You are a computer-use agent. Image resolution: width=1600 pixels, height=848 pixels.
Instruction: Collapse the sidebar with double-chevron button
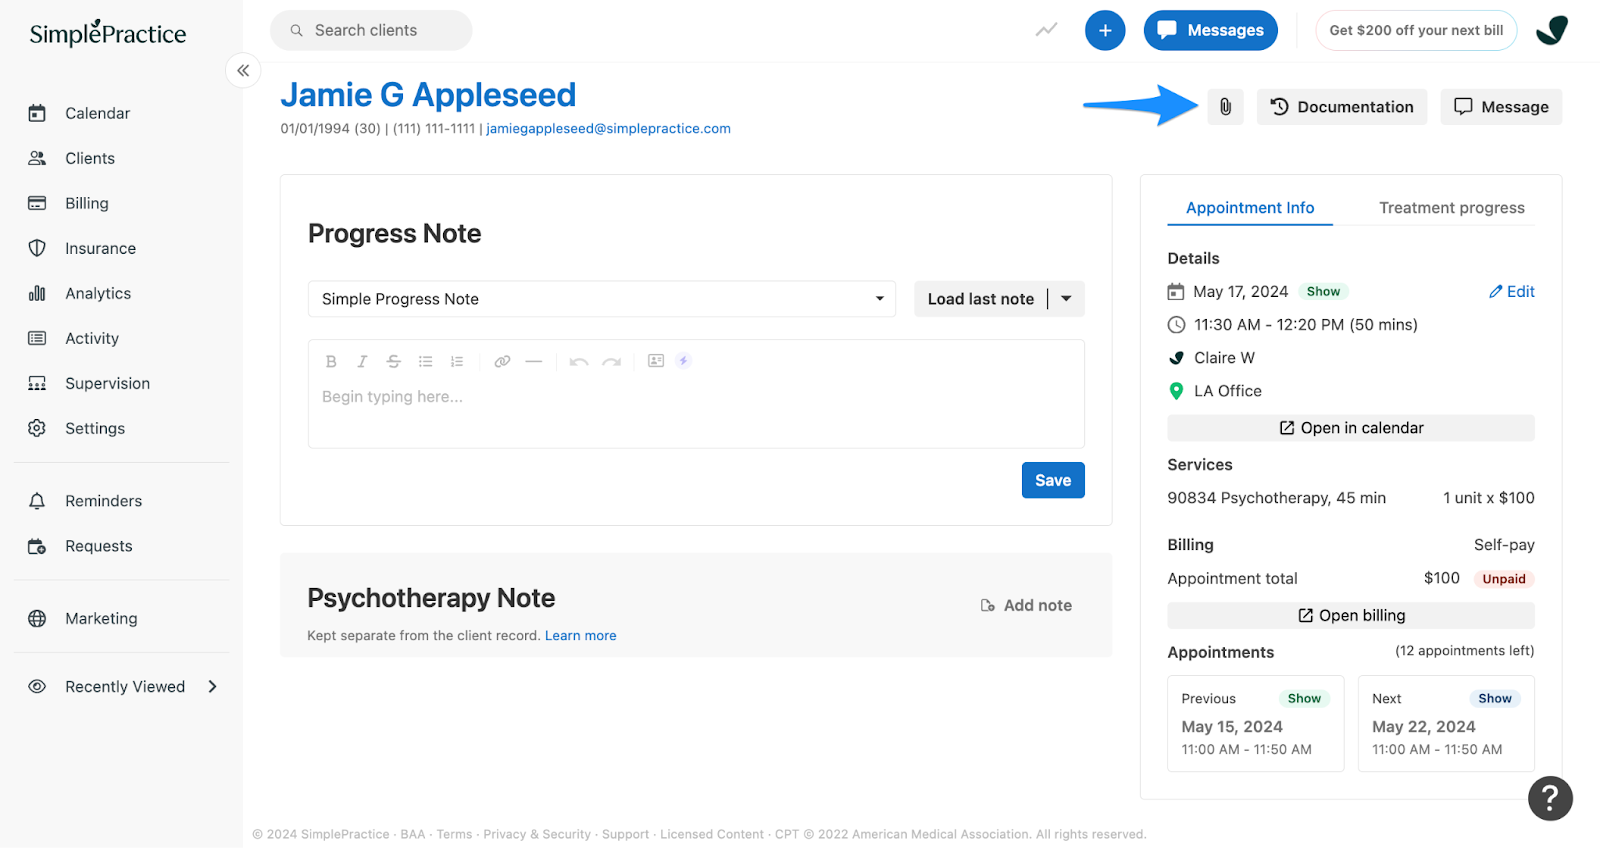(x=243, y=71)
